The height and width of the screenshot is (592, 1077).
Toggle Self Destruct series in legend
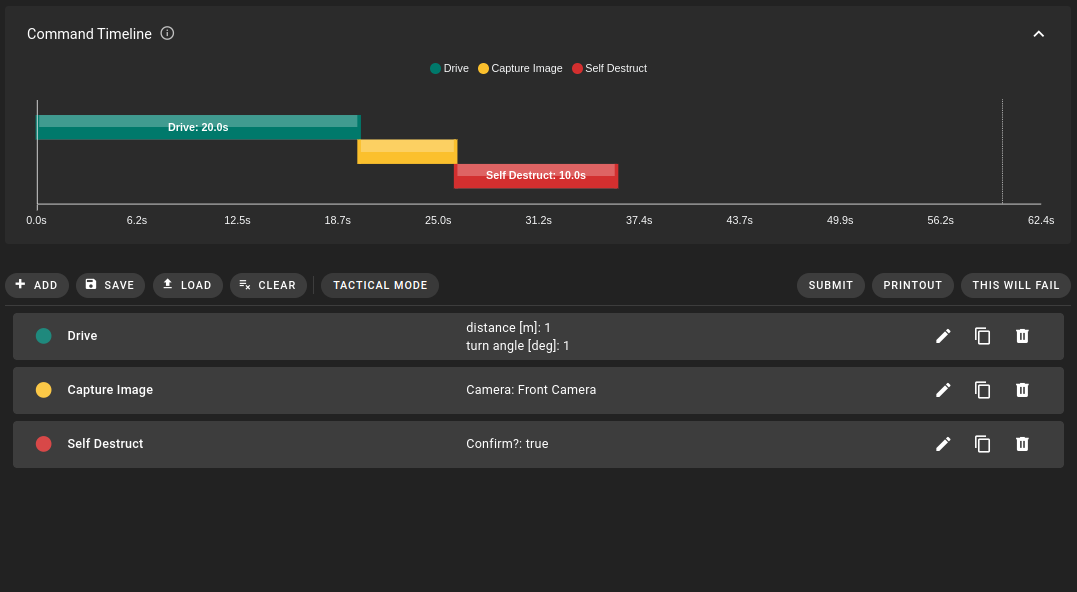609,68
